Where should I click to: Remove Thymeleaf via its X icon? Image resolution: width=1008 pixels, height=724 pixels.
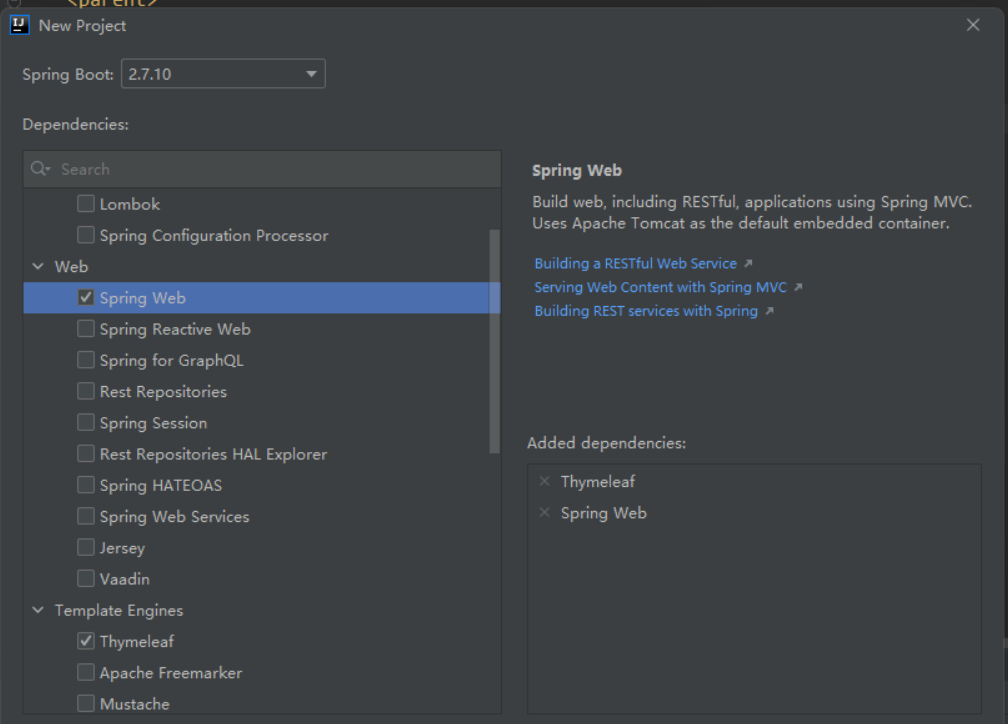pyautogui.click(x=544, y=481)
